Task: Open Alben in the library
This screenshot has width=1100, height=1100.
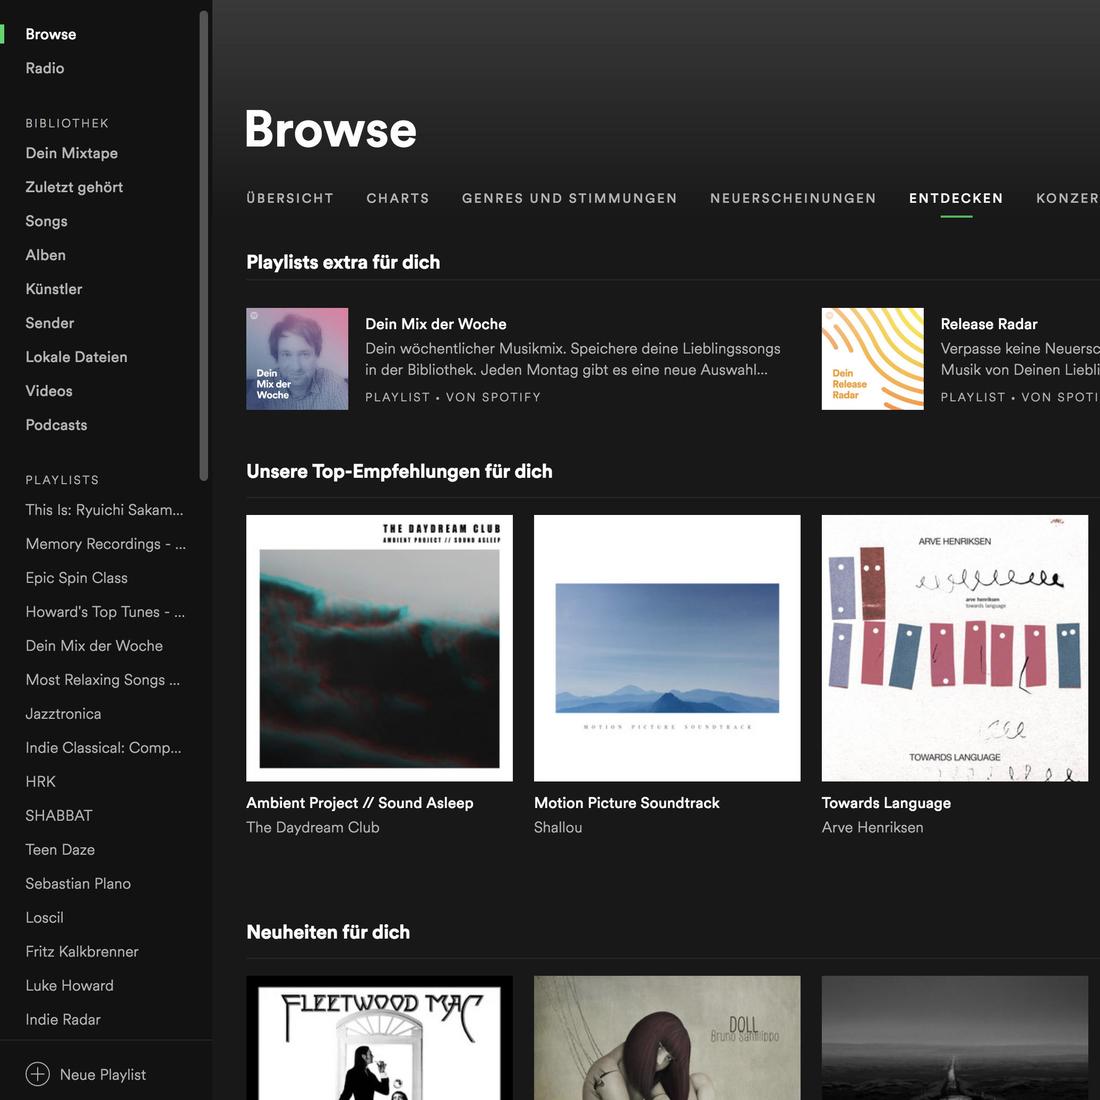Action: point(46,255)
